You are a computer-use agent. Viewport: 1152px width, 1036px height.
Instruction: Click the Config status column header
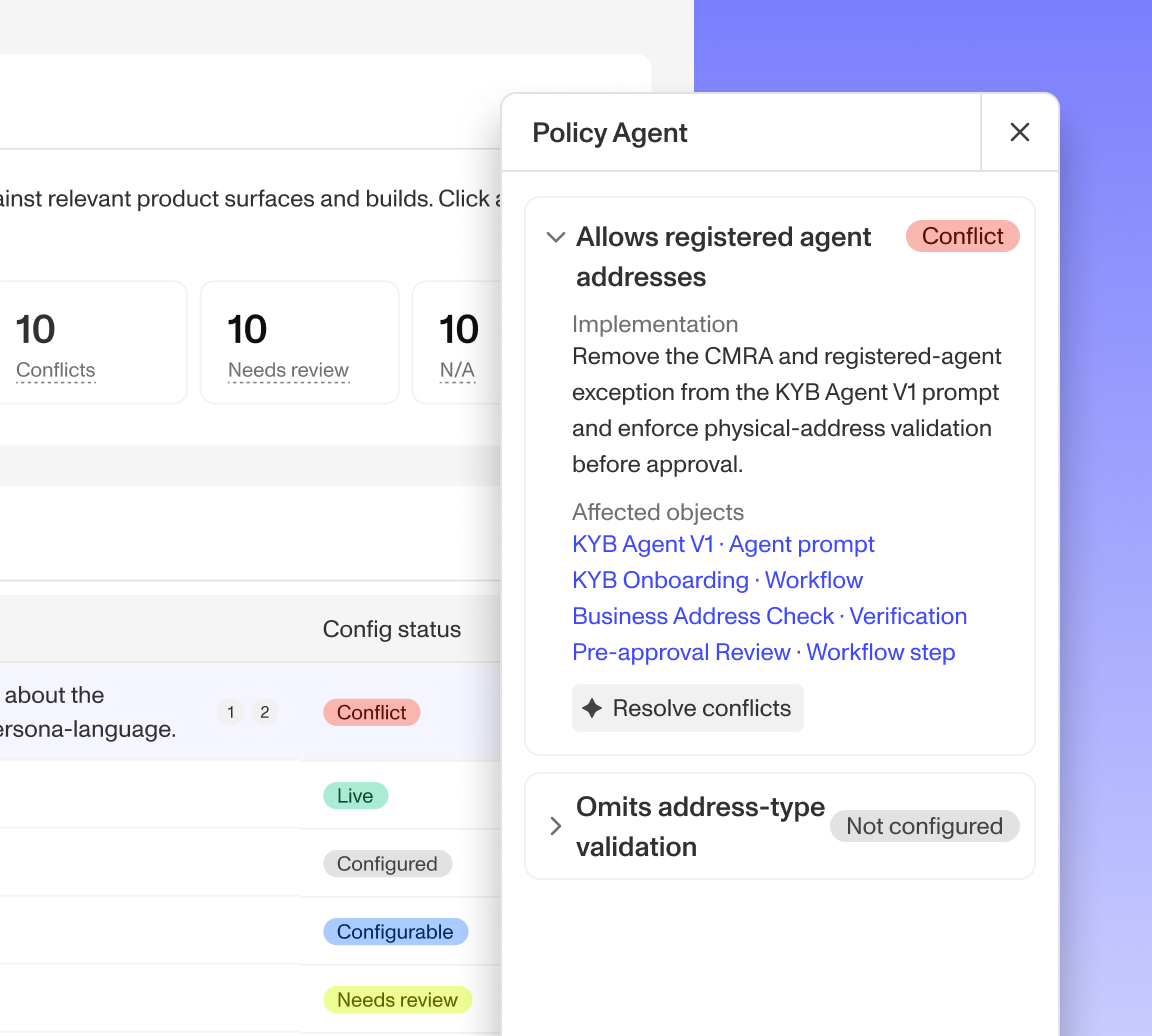click(392, 630)
